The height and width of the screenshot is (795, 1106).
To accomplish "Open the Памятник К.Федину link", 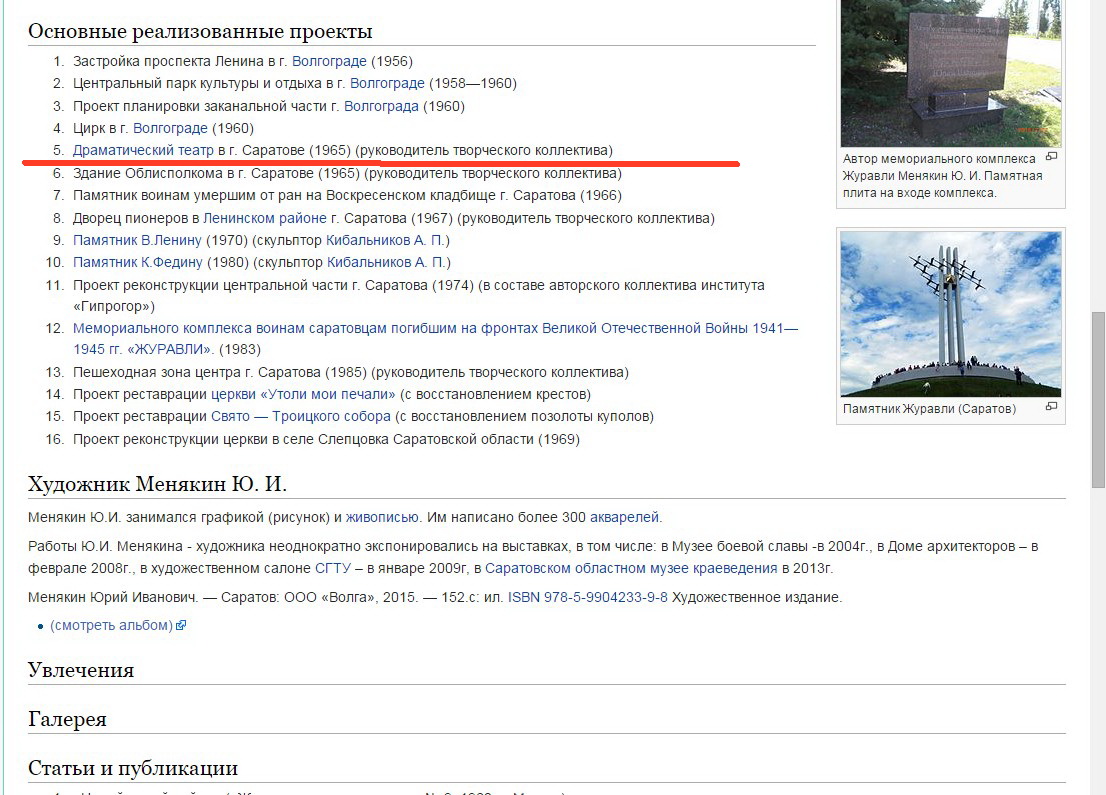I will point(138,262).
